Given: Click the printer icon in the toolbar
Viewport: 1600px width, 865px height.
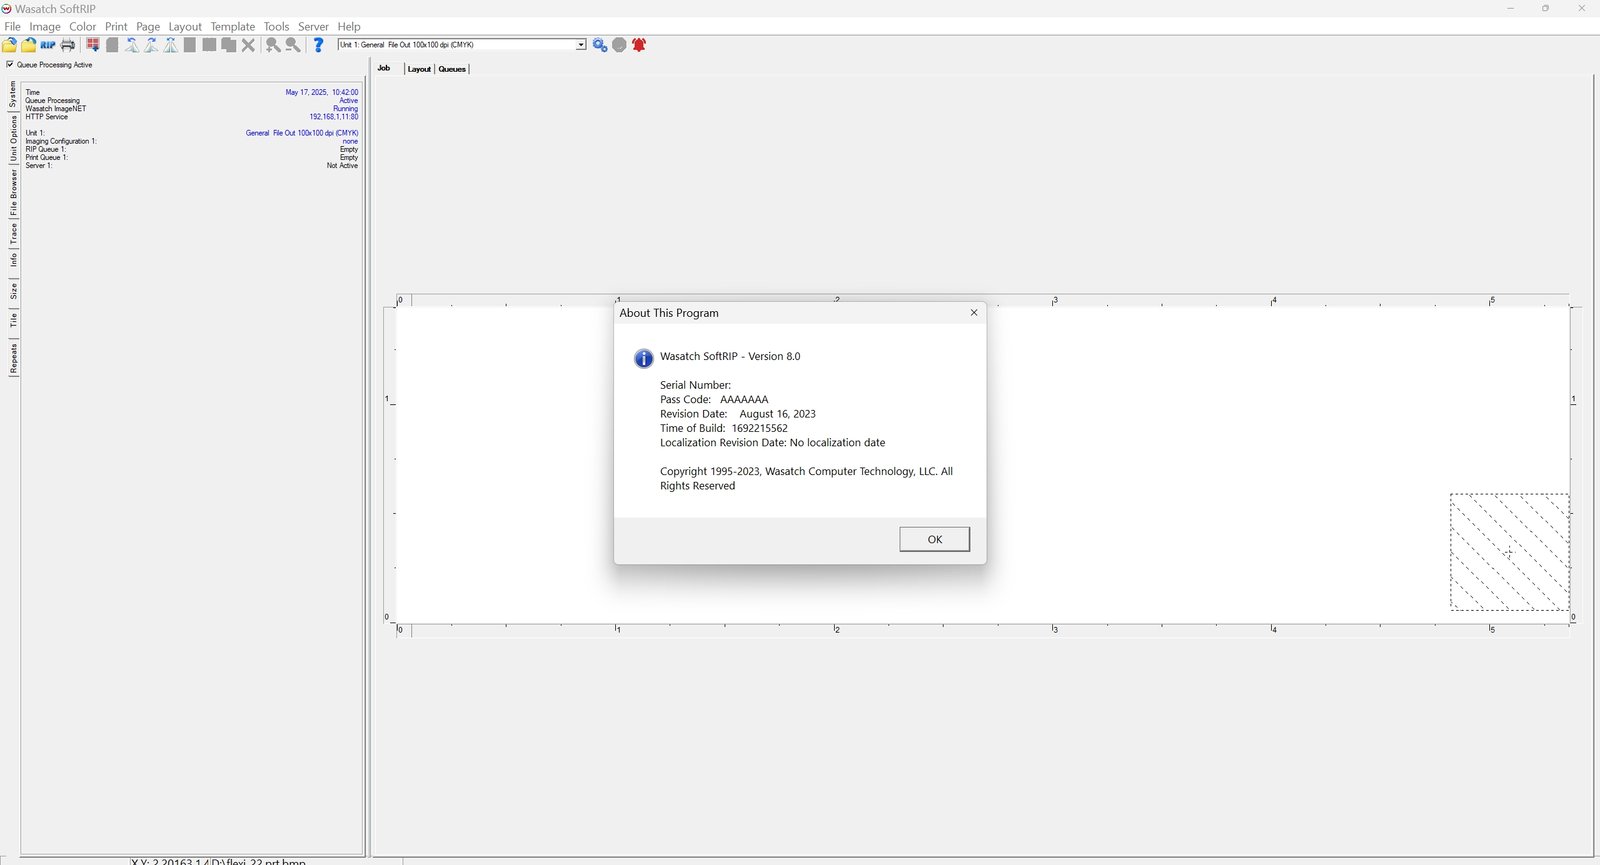Looking at the screenshot, I should coord(68,45).
